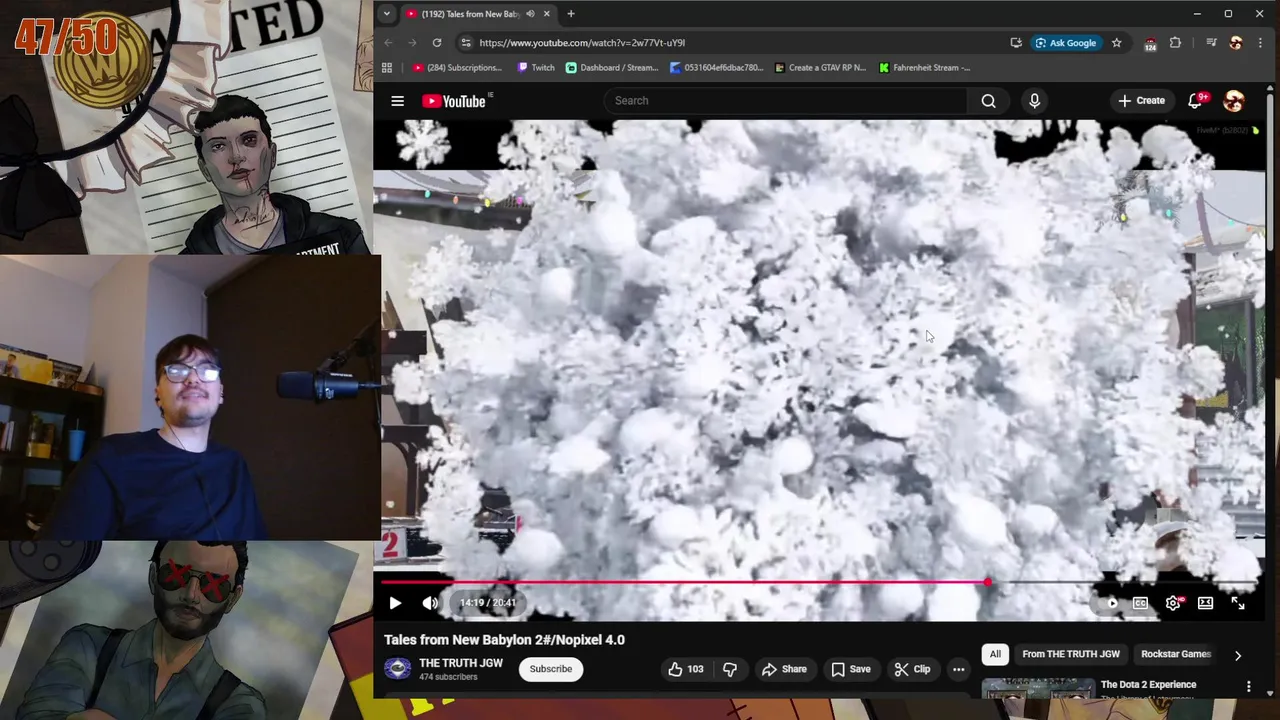Select From THE TRUTH JGW chip
Image resolution: width=1280 pixels, height=720 pixels.
(1070, 654)
